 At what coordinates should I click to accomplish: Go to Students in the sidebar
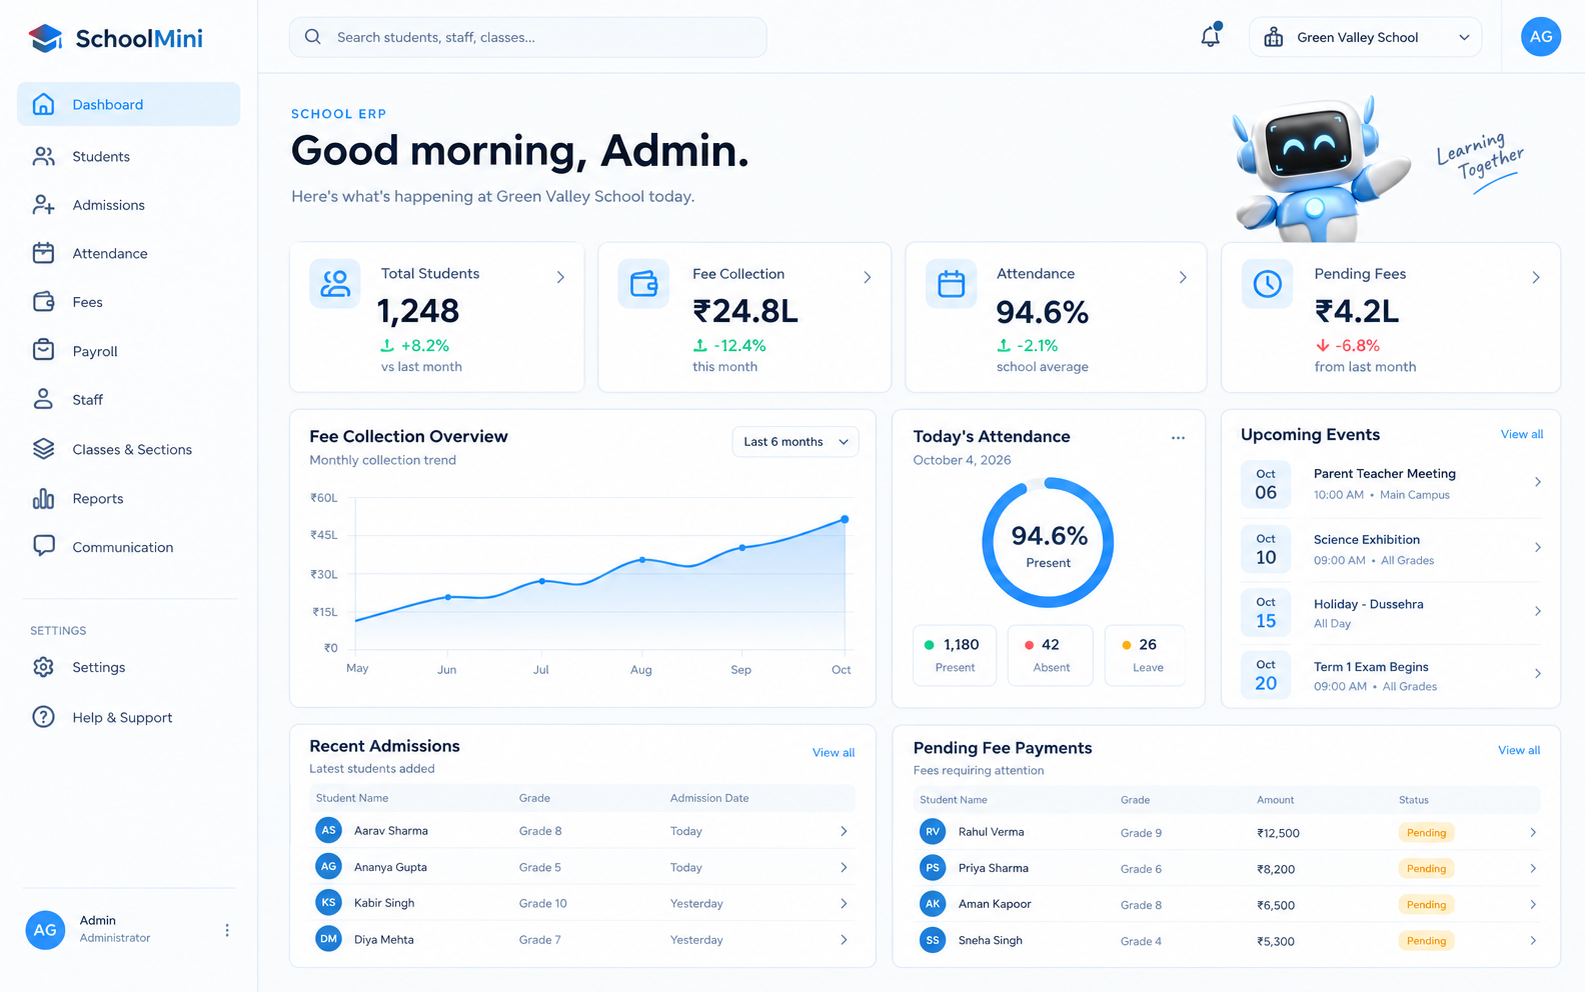pyautogui.click(x=128, y=156)
